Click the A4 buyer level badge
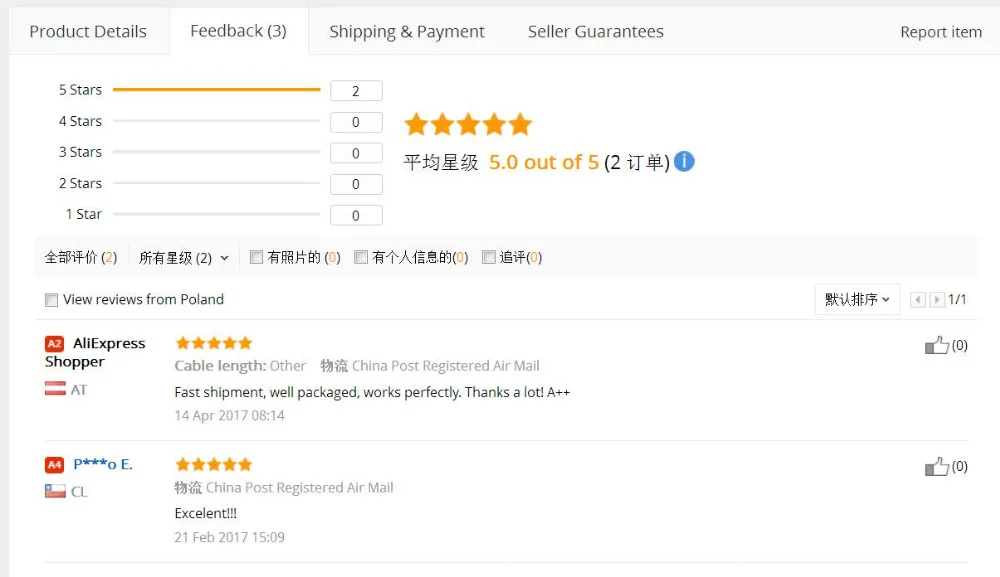 pos(56,464)
